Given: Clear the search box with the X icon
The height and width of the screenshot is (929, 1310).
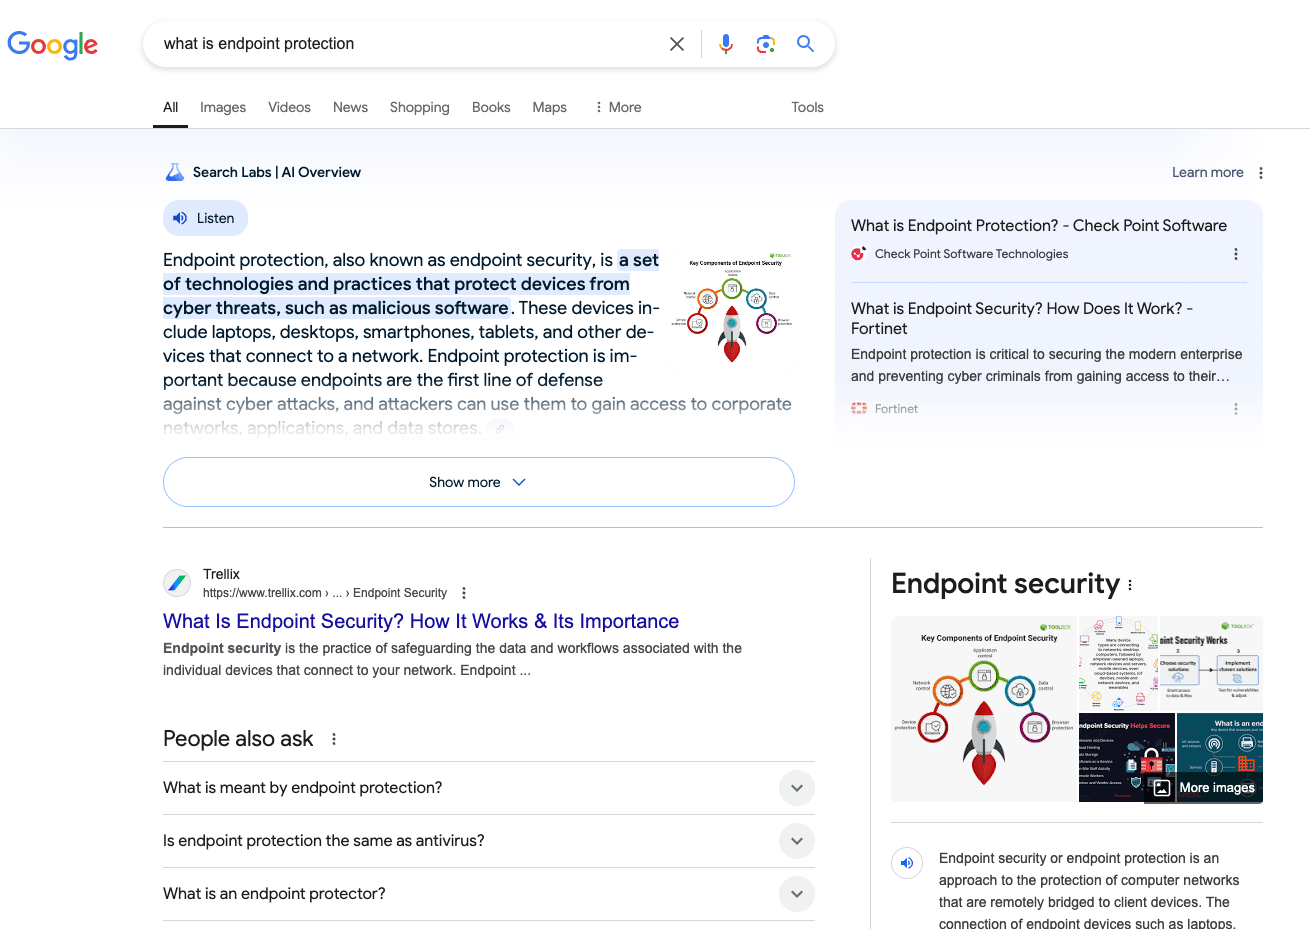Looking at the screenshot, I should 677,44.
